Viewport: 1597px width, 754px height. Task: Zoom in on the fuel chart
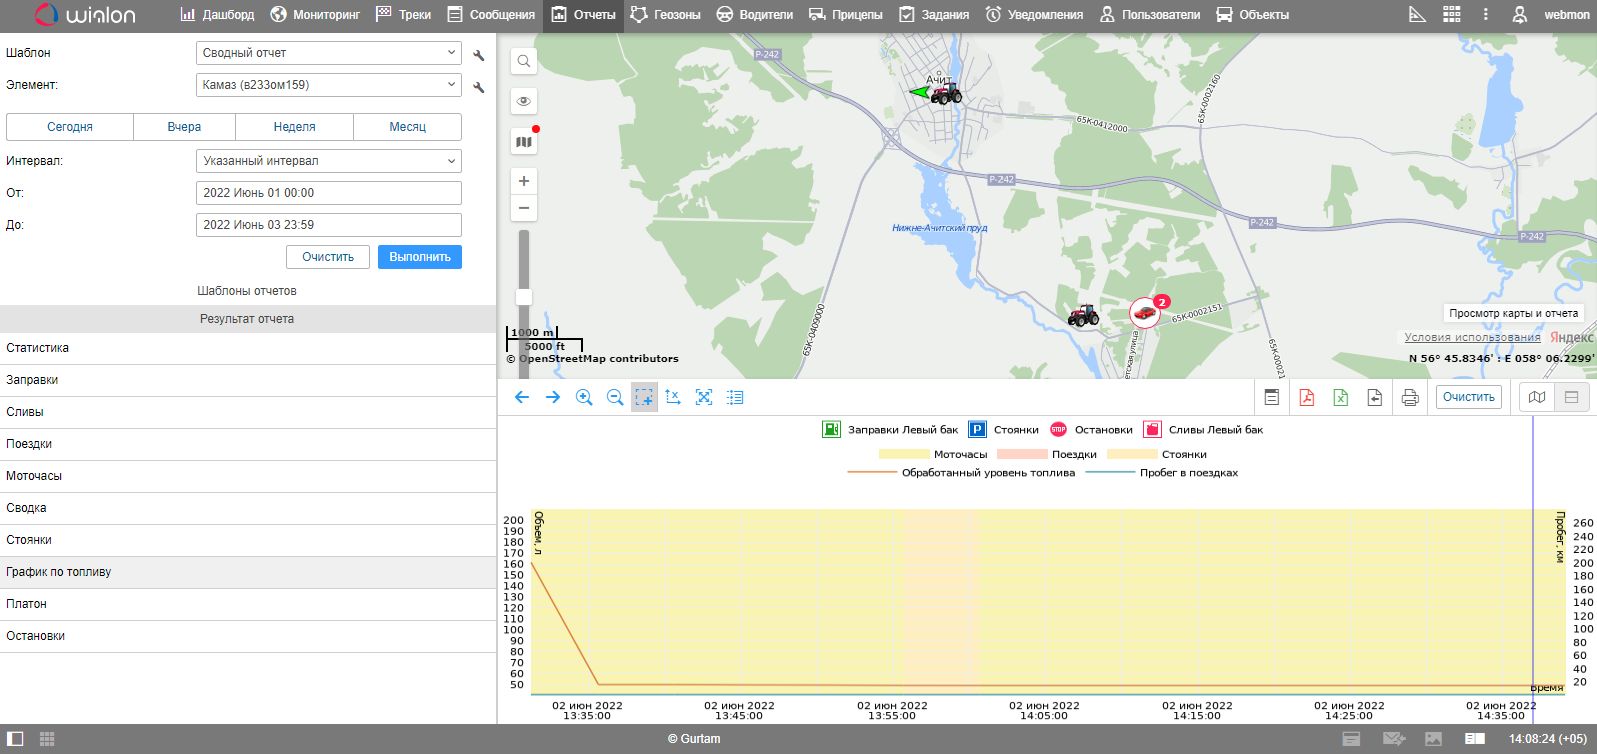click(x=584, y=397)
